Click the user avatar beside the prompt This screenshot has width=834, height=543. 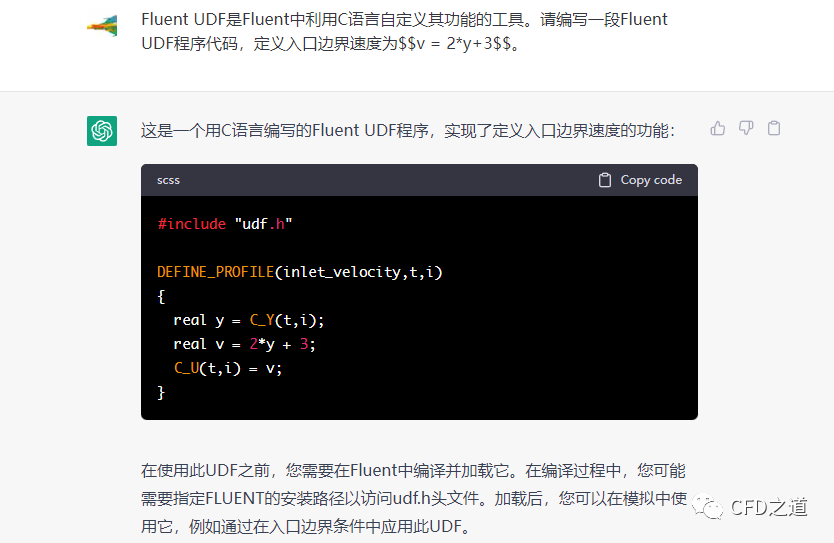103,26
